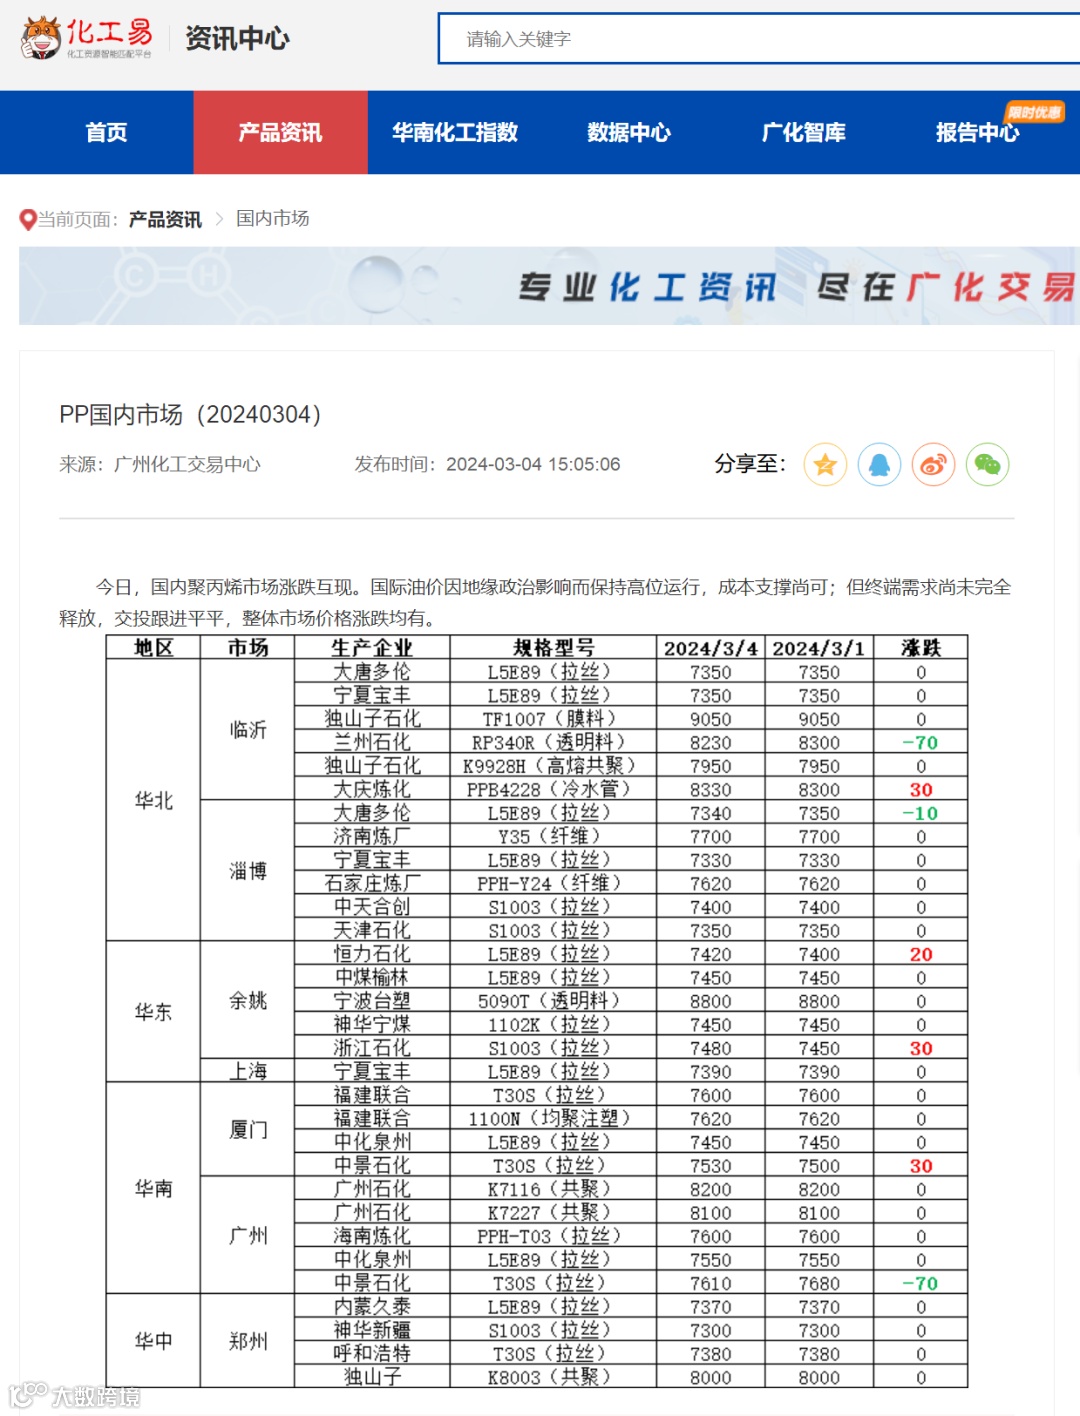Click the 华南 region cell
Image resolution: width=1080 pixels, height=1416 pixels.
154,1188
